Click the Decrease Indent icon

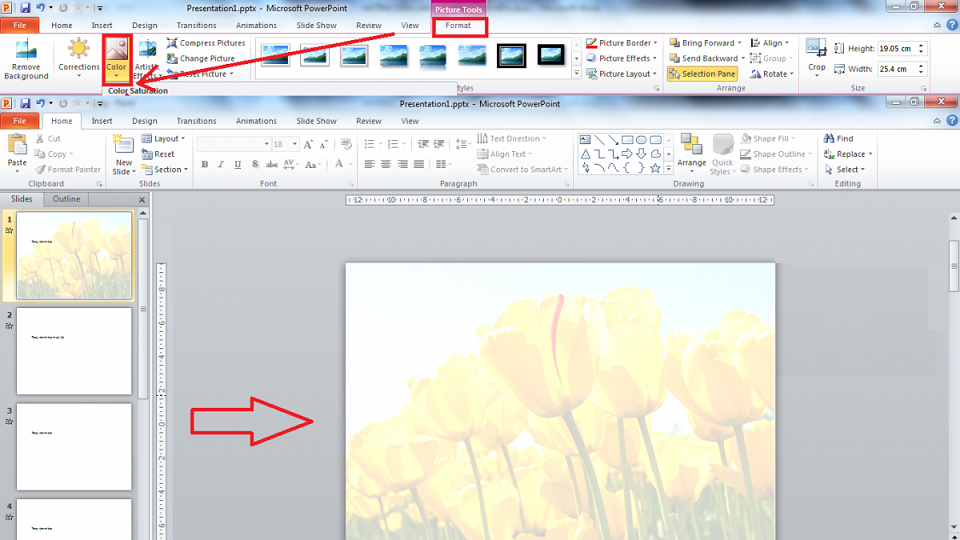tap(423, 144)
